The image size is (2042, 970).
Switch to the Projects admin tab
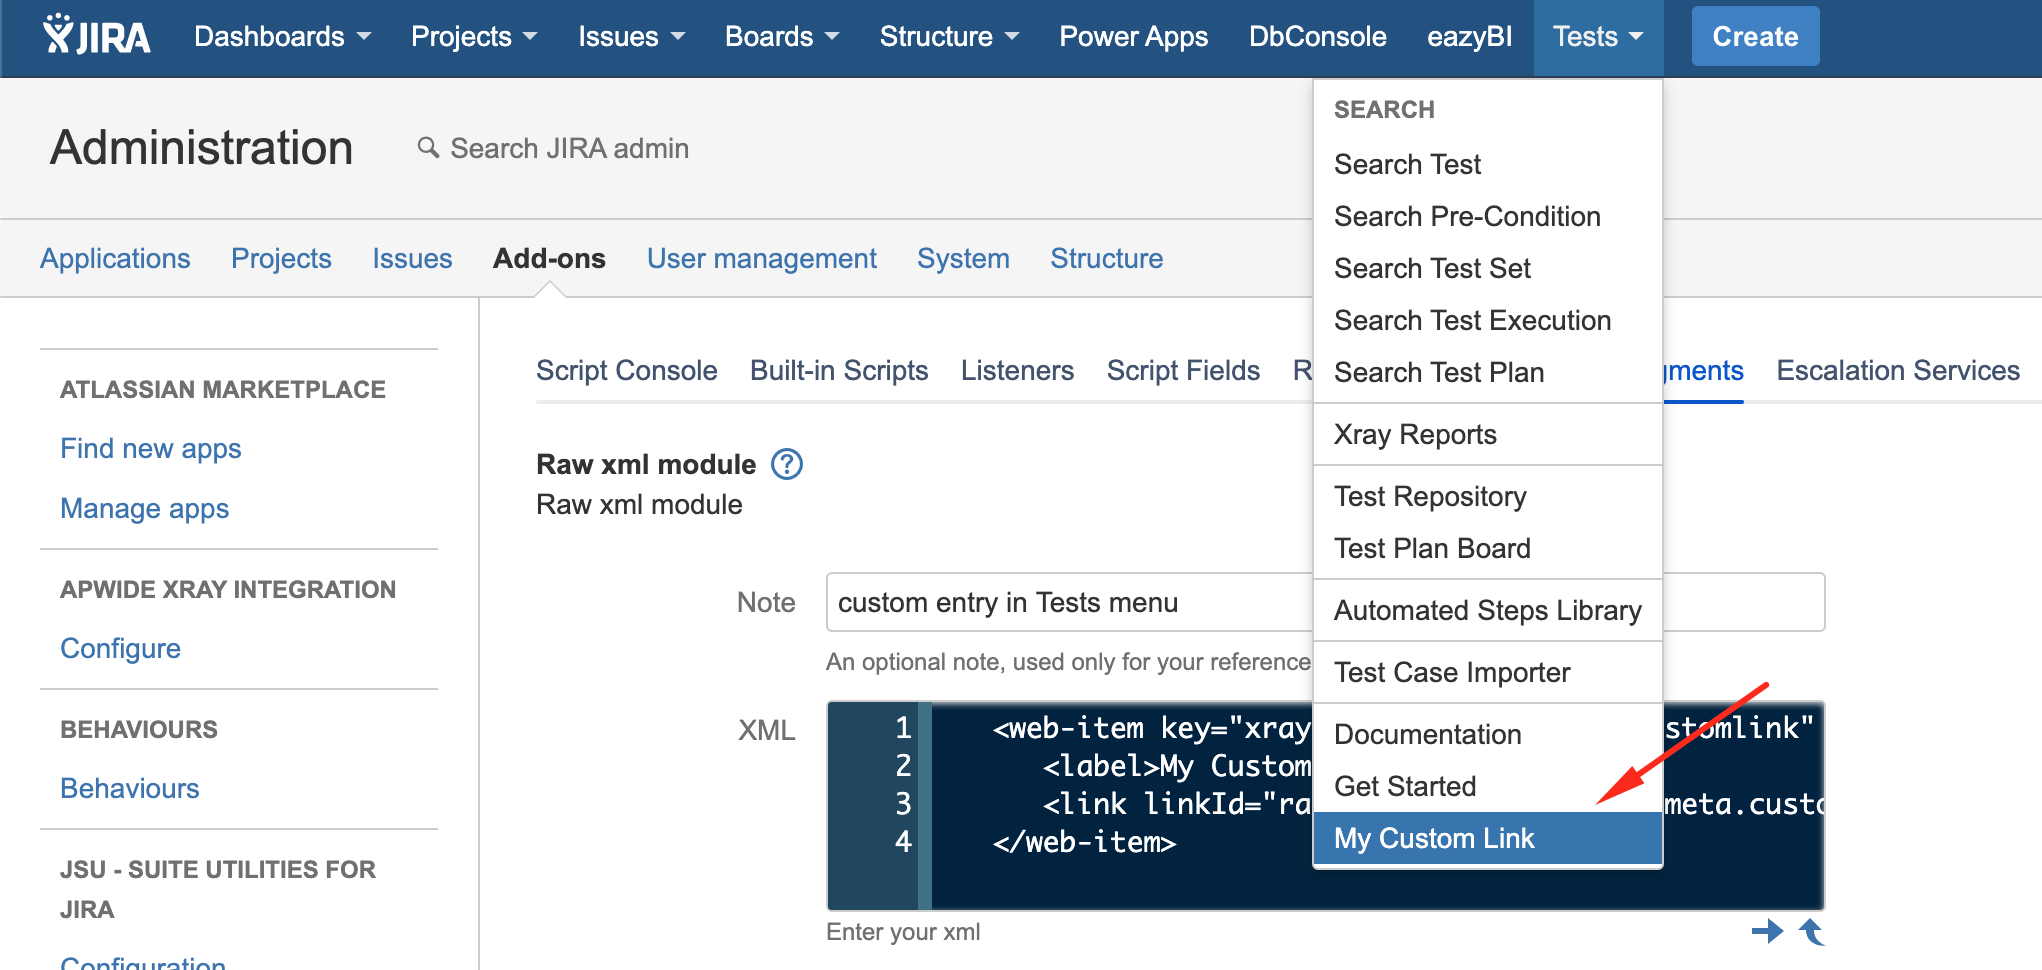281,258
